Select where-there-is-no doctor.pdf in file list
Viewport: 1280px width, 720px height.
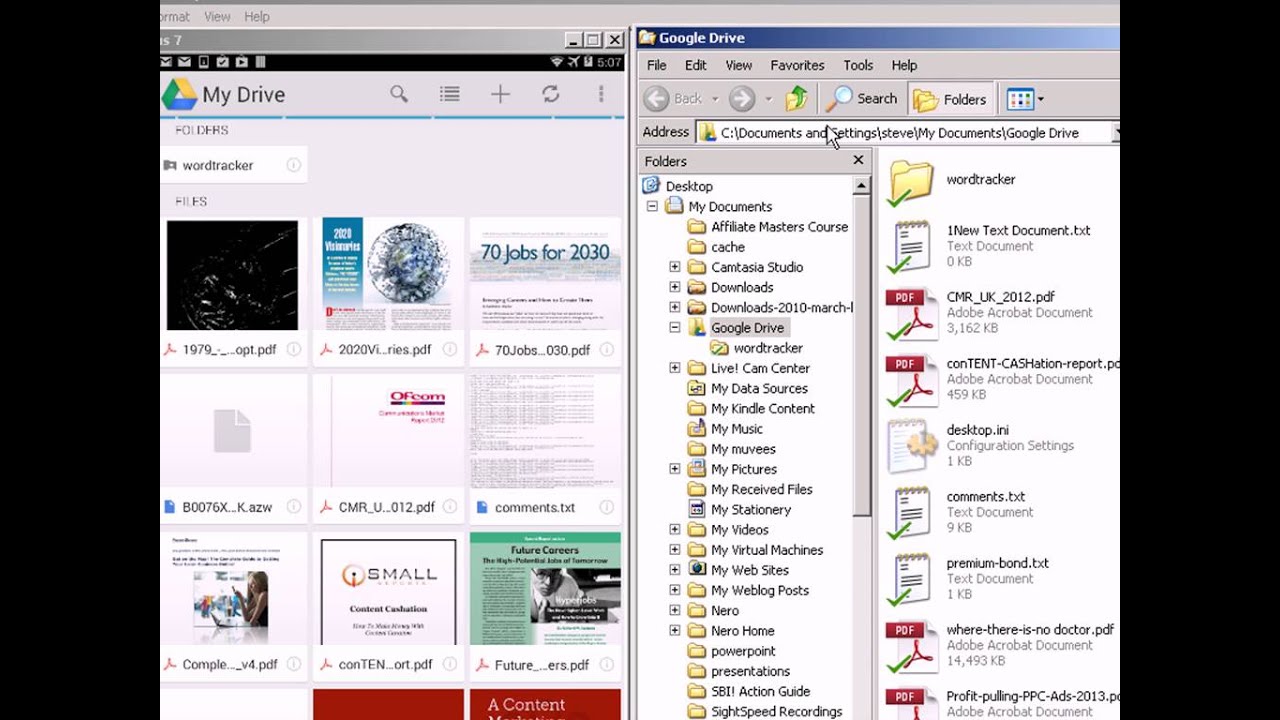[x=1030, y=630]
